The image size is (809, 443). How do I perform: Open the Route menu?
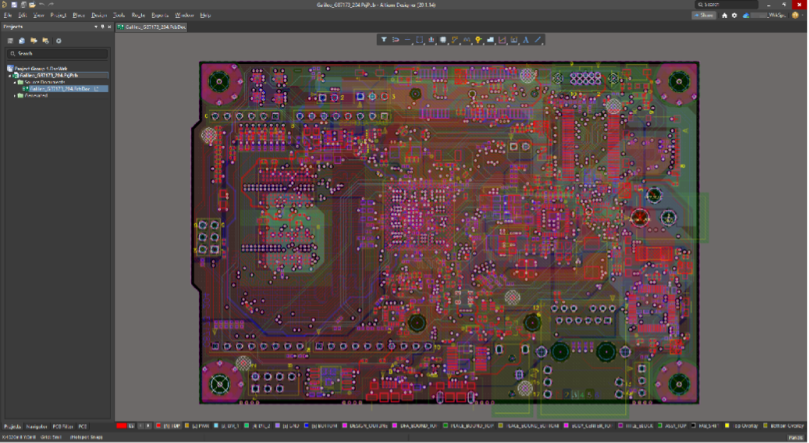click(138, 15)
